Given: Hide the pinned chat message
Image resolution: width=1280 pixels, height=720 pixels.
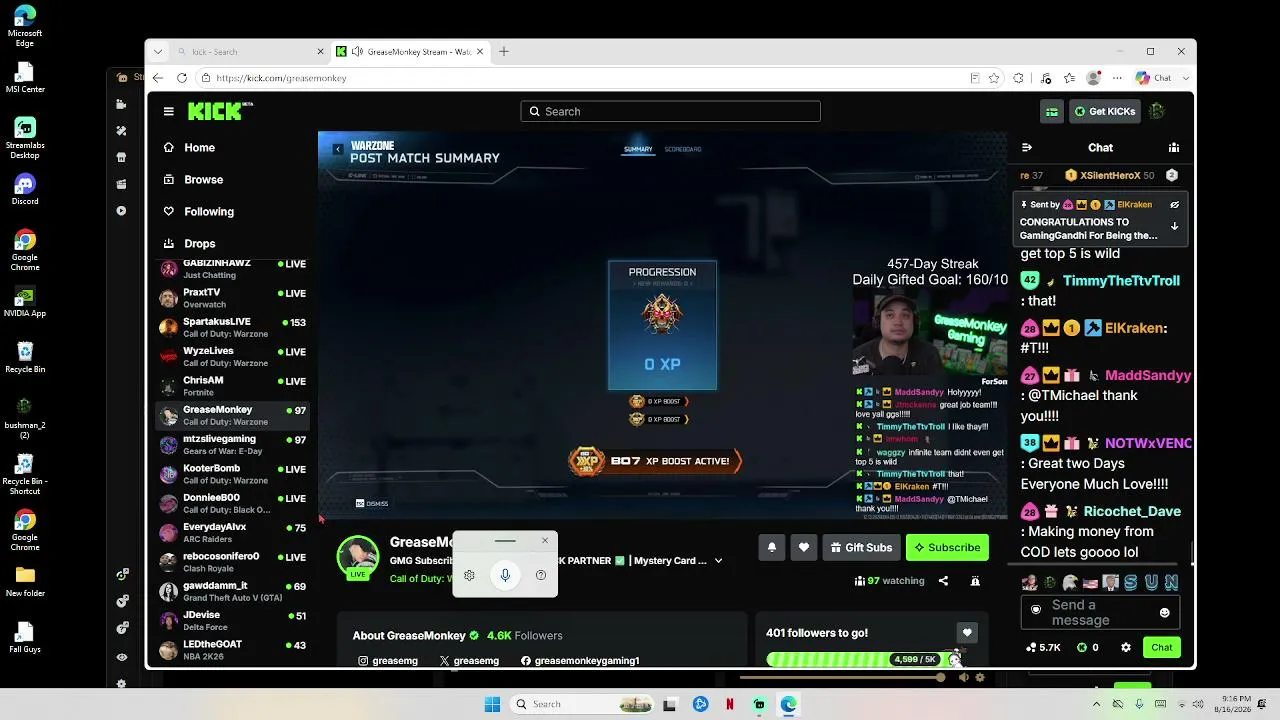Looking at the screenshot, I should point(1175,205).
